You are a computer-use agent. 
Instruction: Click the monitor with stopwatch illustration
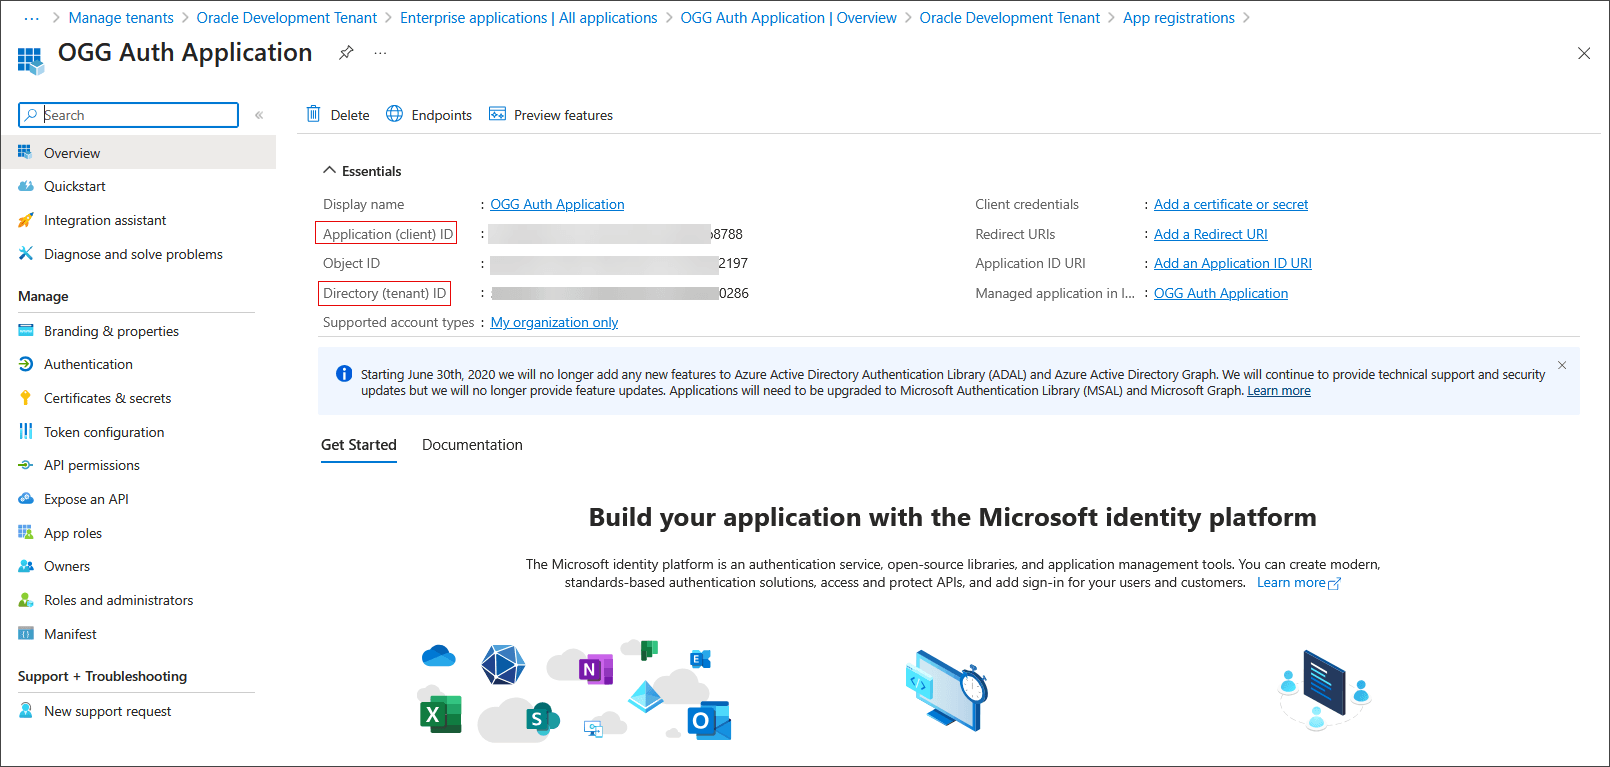click(946, 691)
